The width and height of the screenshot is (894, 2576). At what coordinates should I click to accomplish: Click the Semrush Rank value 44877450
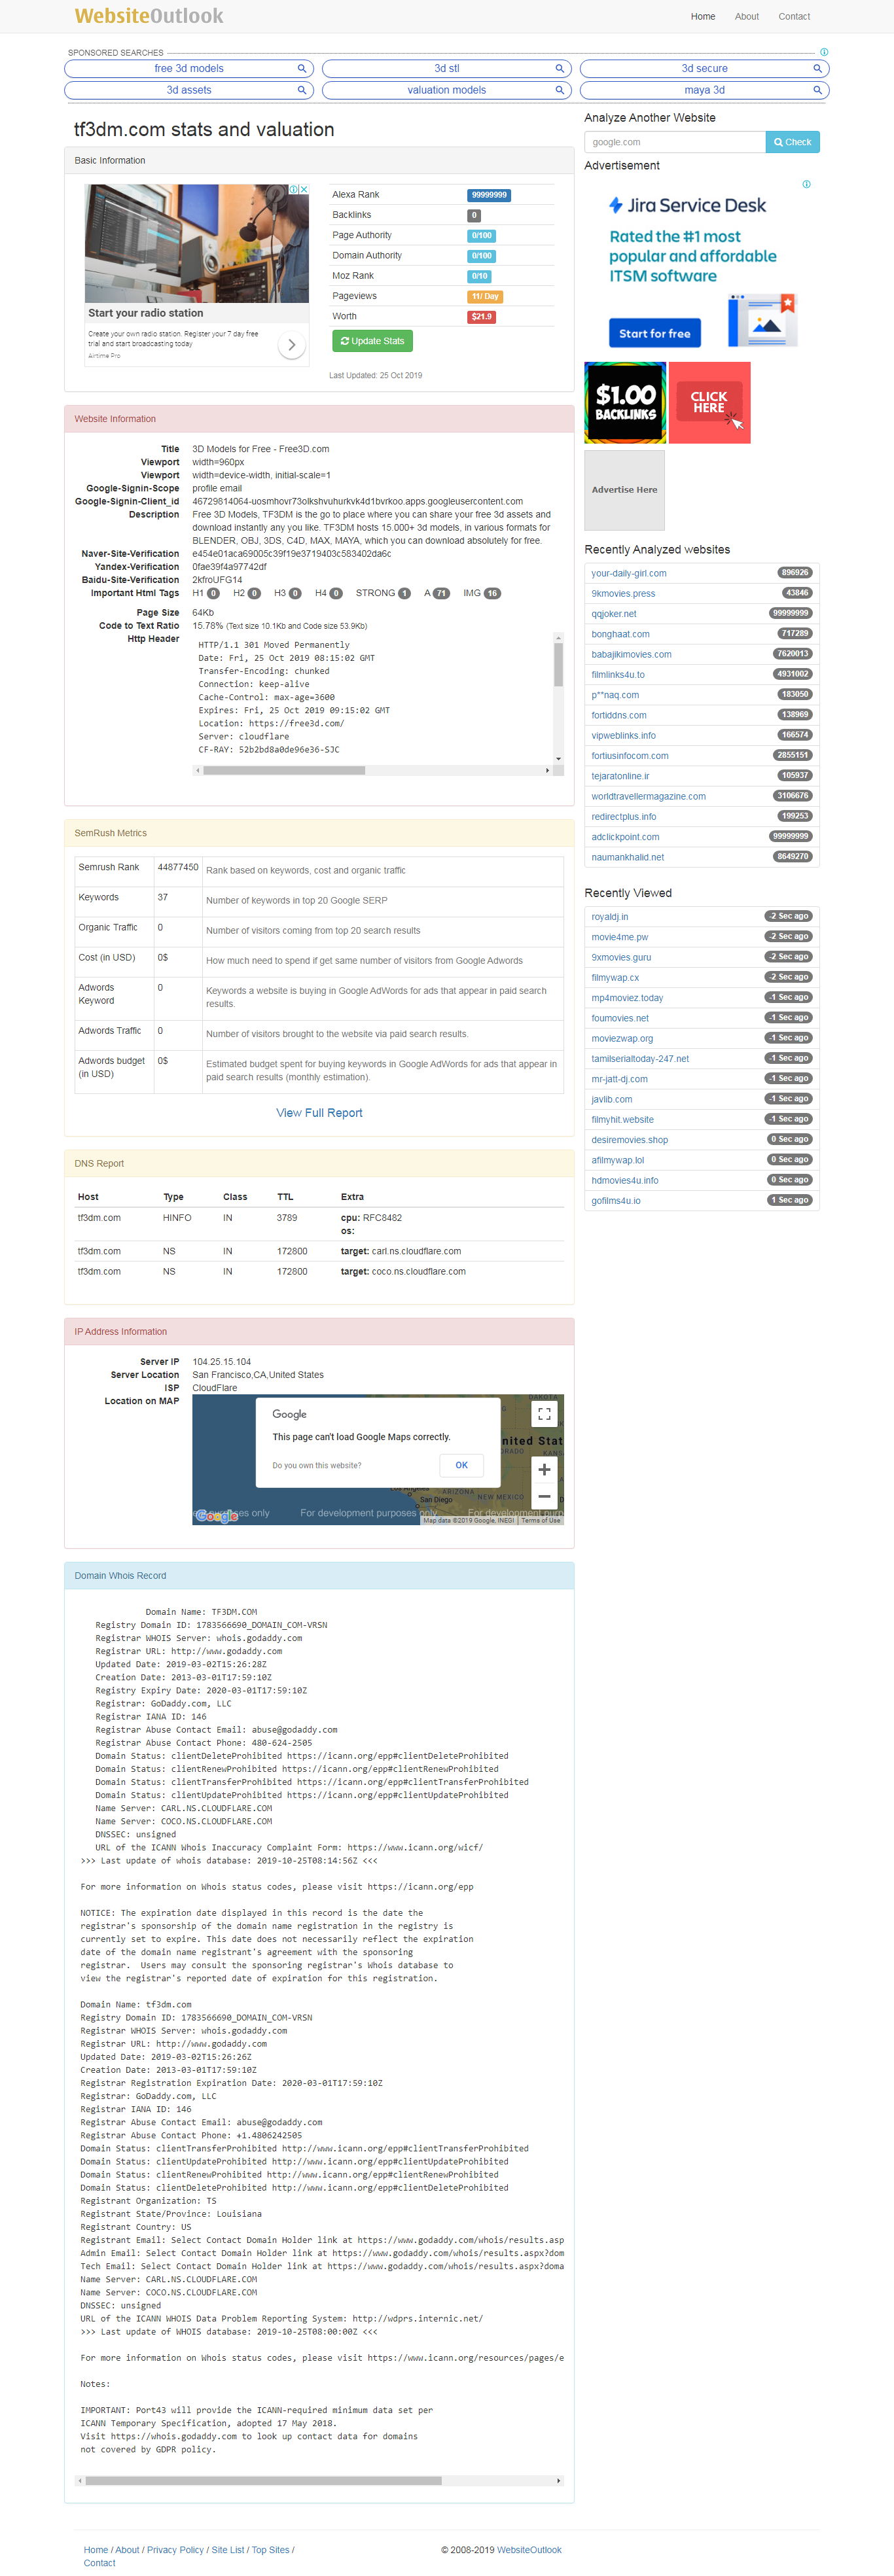tap(178, 867)
